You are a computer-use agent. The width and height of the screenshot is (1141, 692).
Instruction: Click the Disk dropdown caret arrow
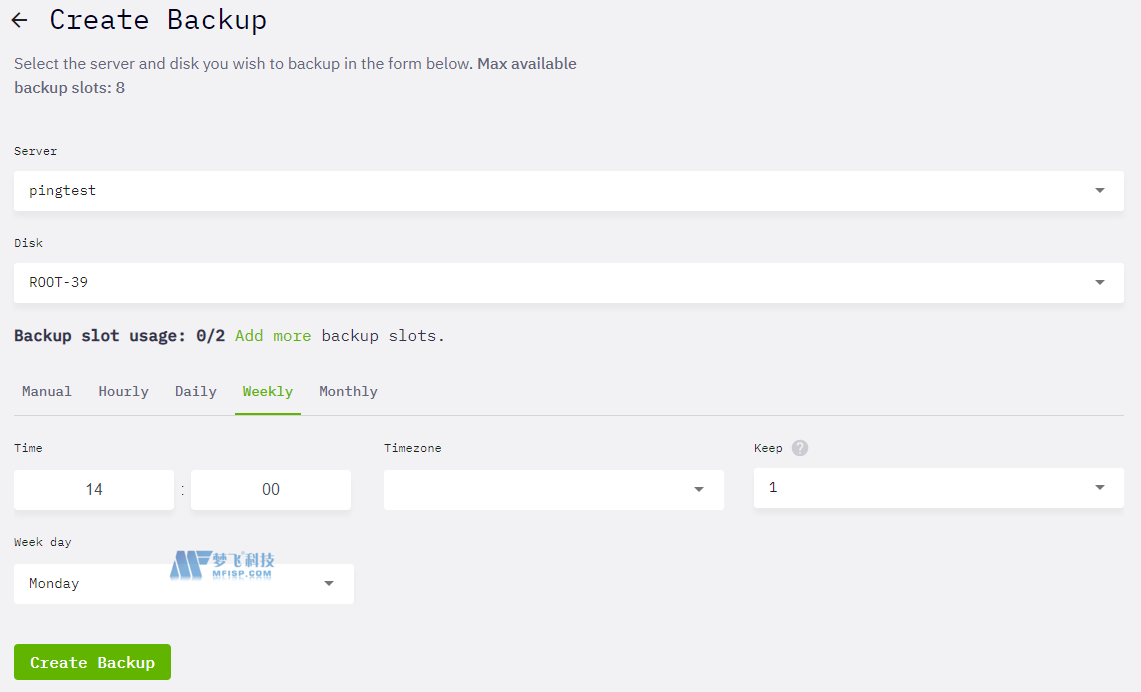click(x=1100, y=283)
